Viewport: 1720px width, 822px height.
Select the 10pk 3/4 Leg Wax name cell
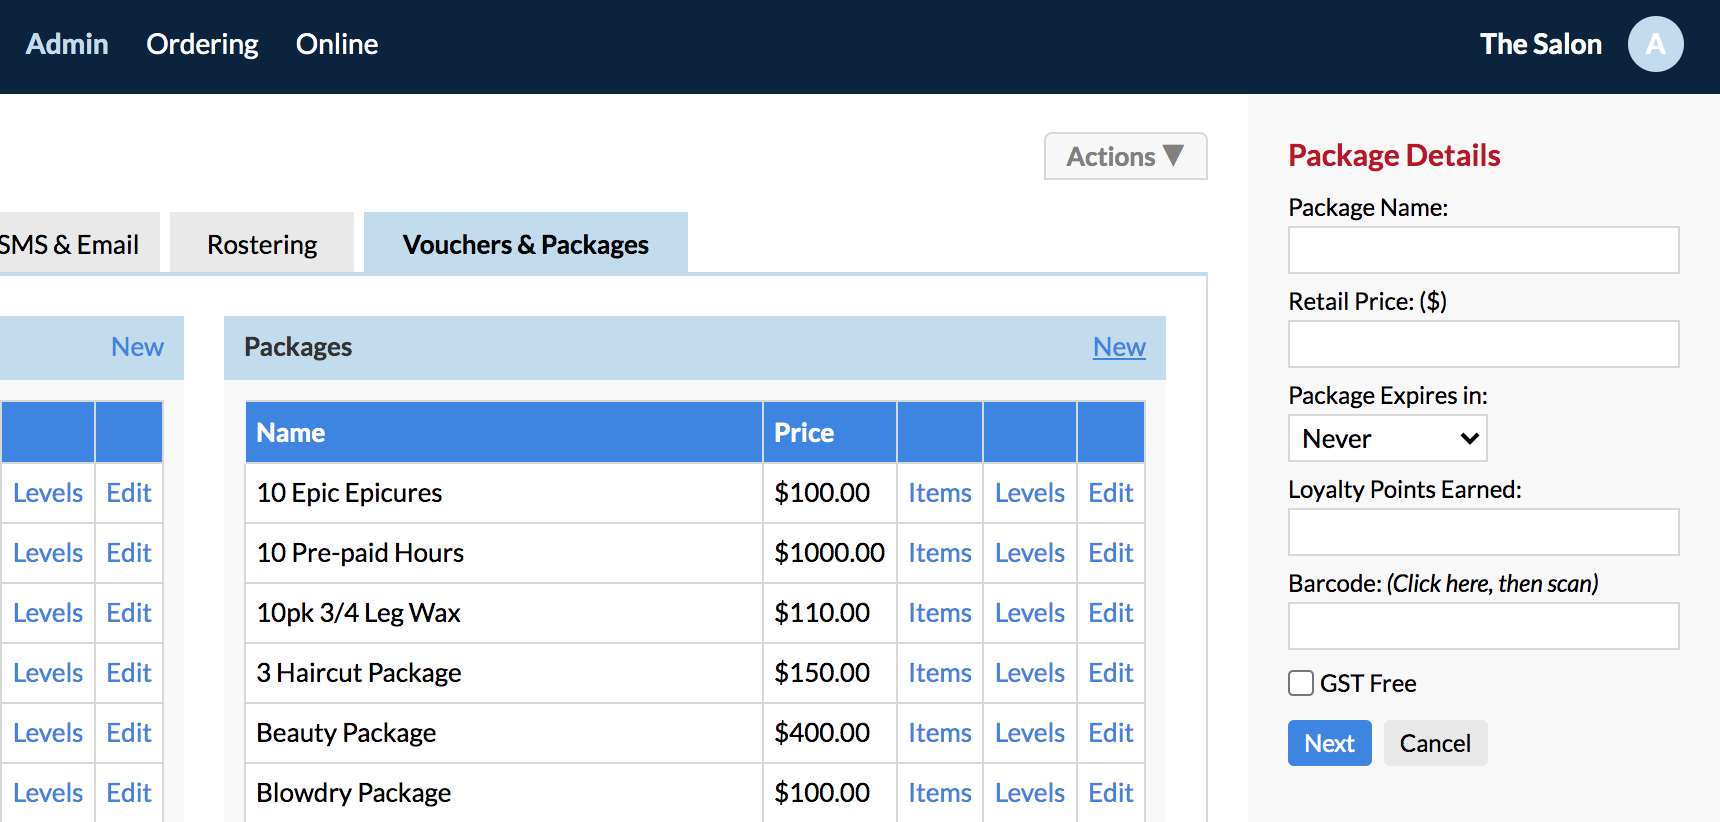pos(504,613)
